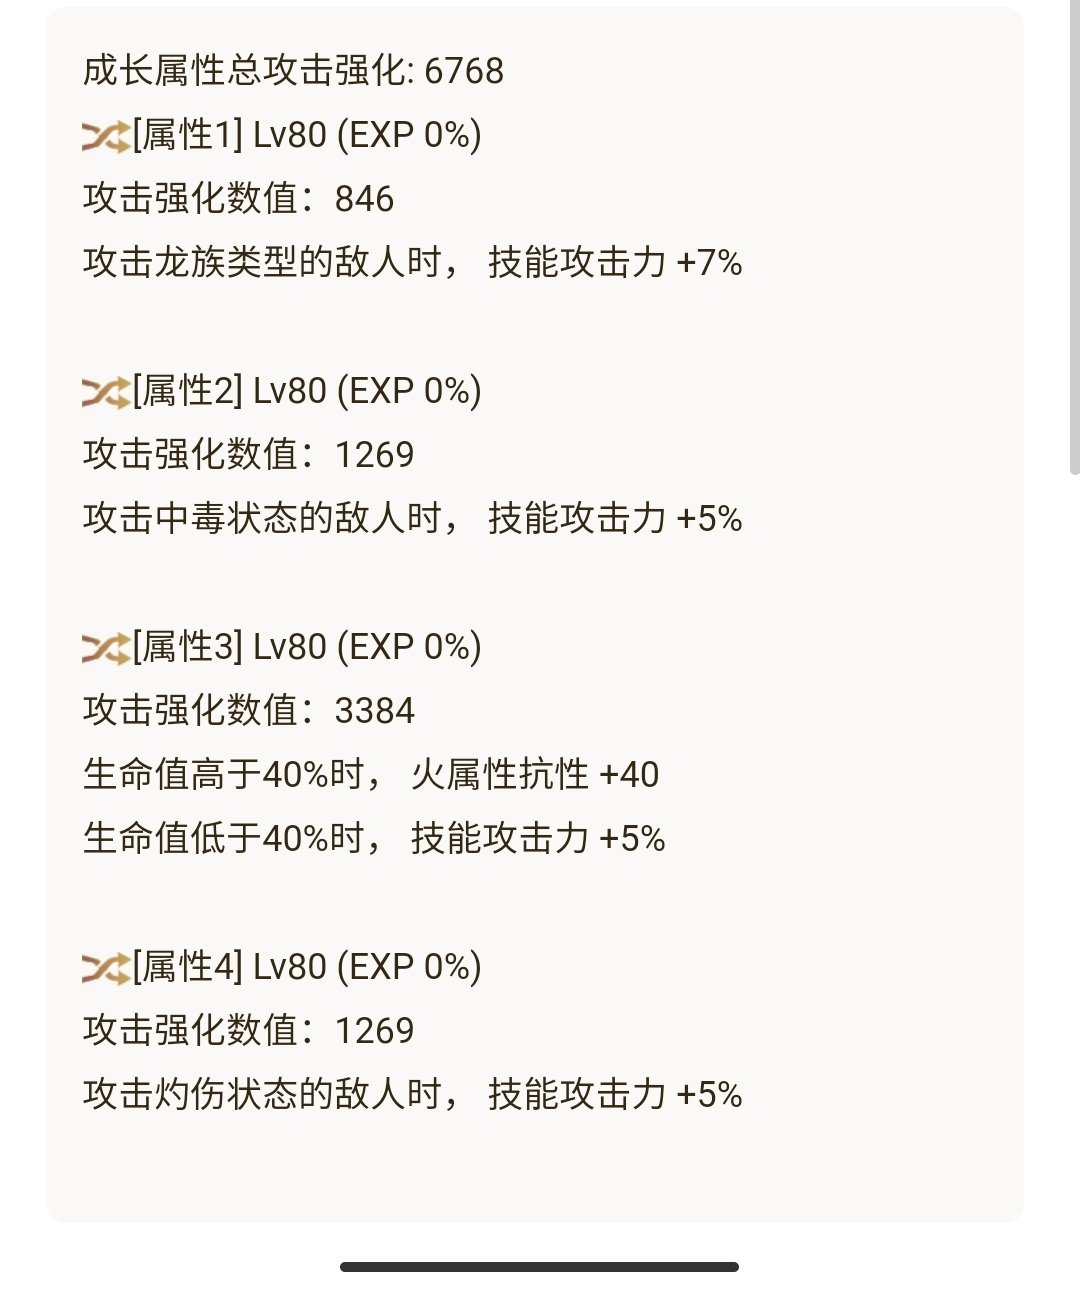The image size is (1080, 1289).
Task: Select the 成长属性总攻击强化 6768 heading
Action: pos(293,71)
